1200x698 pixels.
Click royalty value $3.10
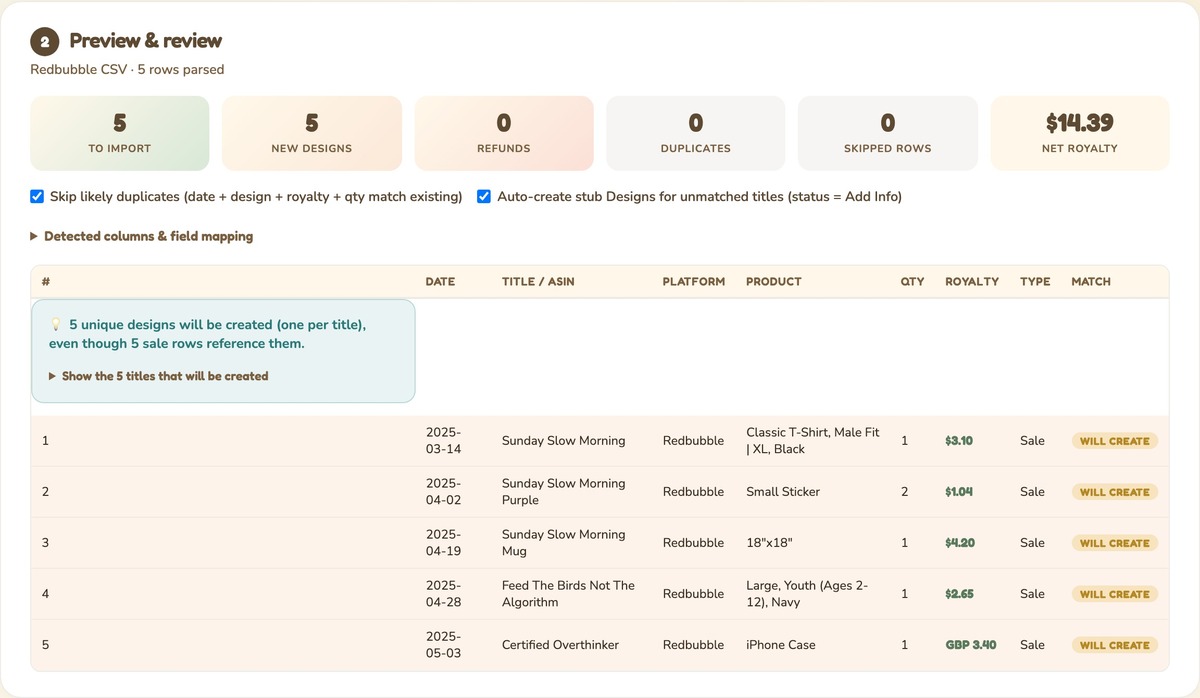pos(959,441)
